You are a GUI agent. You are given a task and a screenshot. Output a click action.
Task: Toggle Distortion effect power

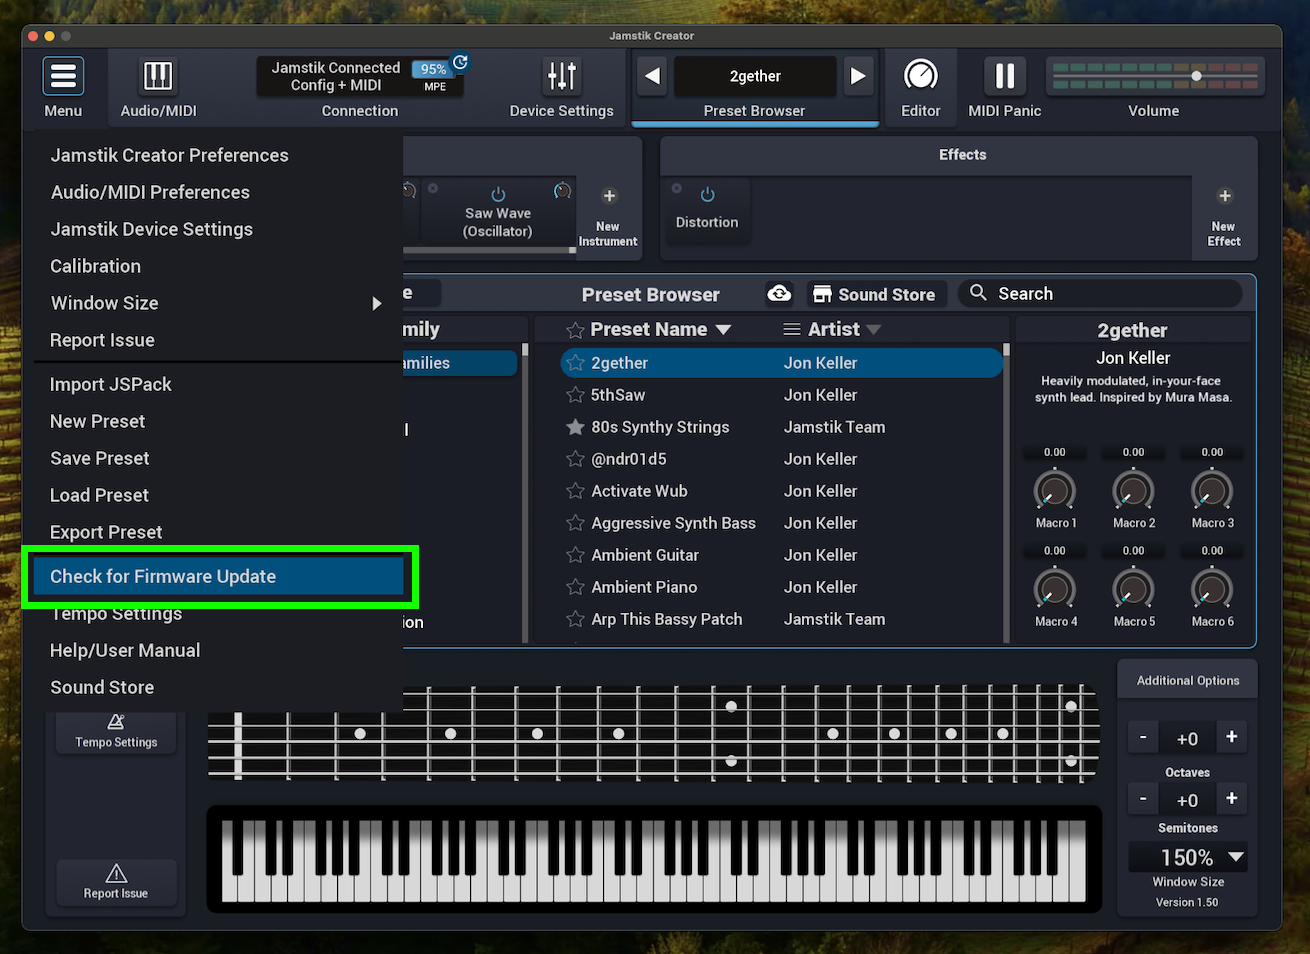[707, 194]
